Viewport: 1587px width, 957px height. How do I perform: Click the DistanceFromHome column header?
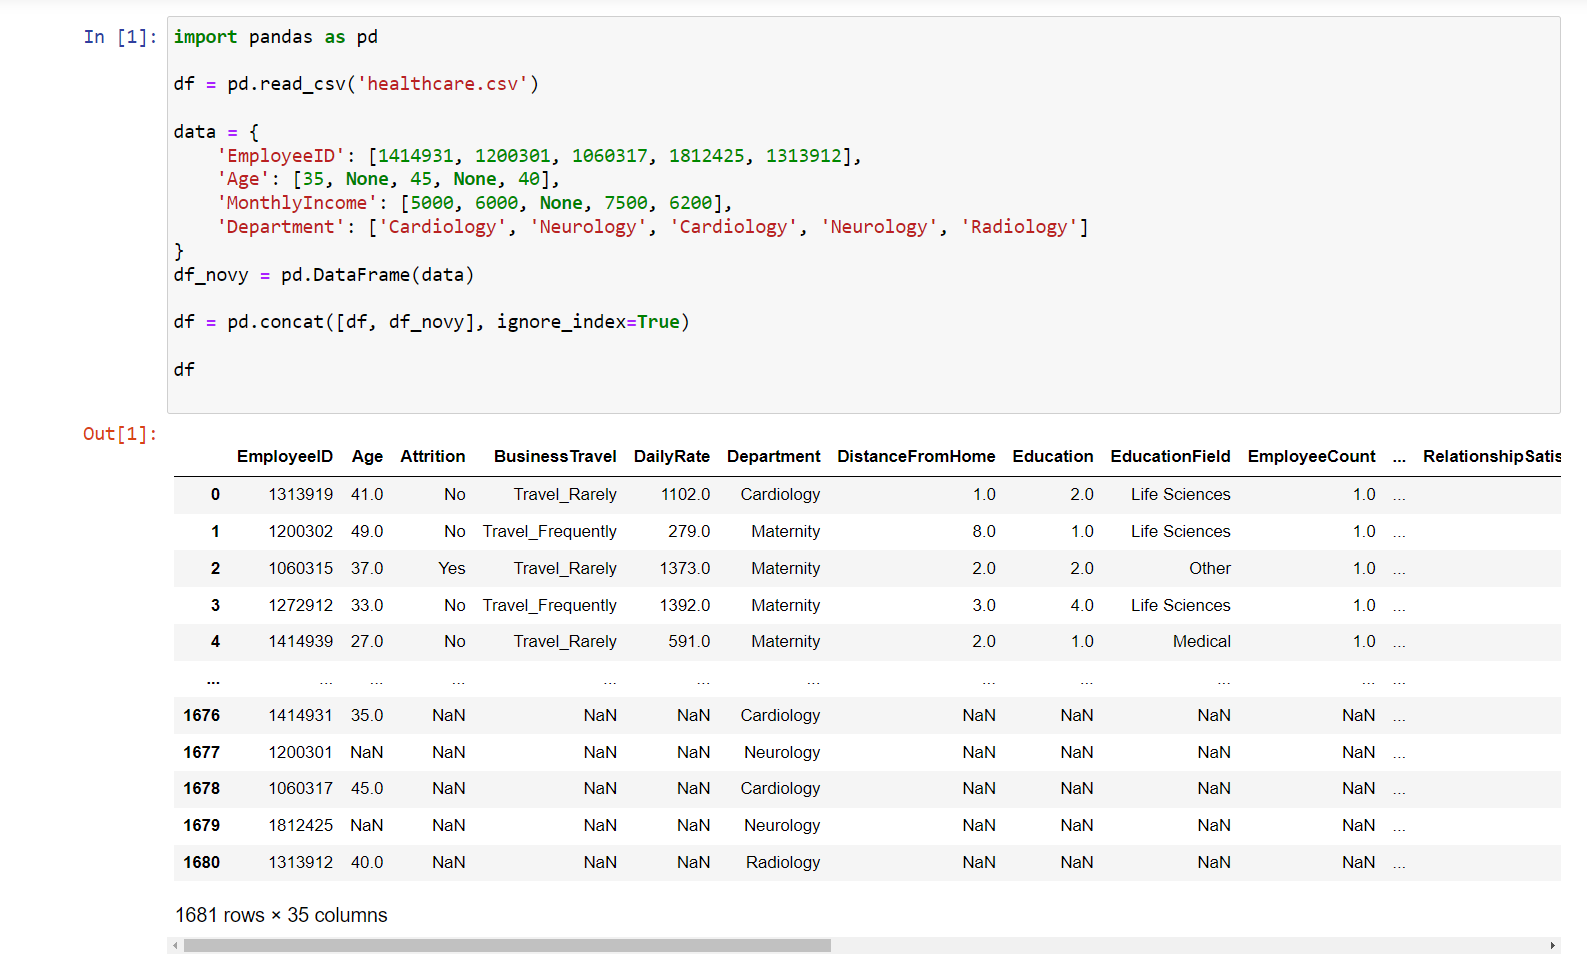point(916,456)
